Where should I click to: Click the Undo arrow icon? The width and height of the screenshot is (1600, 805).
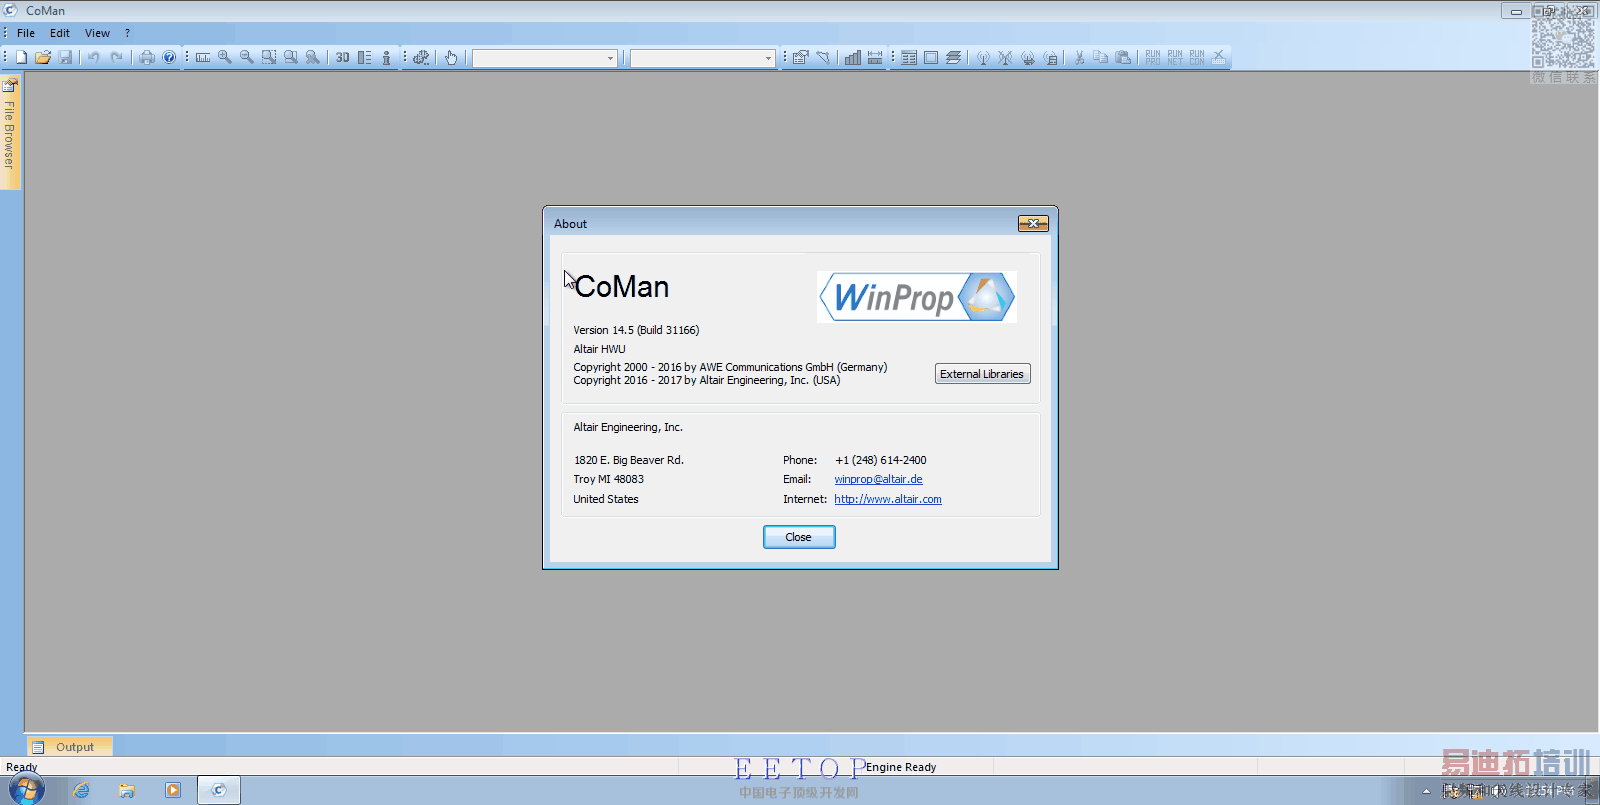93,57
